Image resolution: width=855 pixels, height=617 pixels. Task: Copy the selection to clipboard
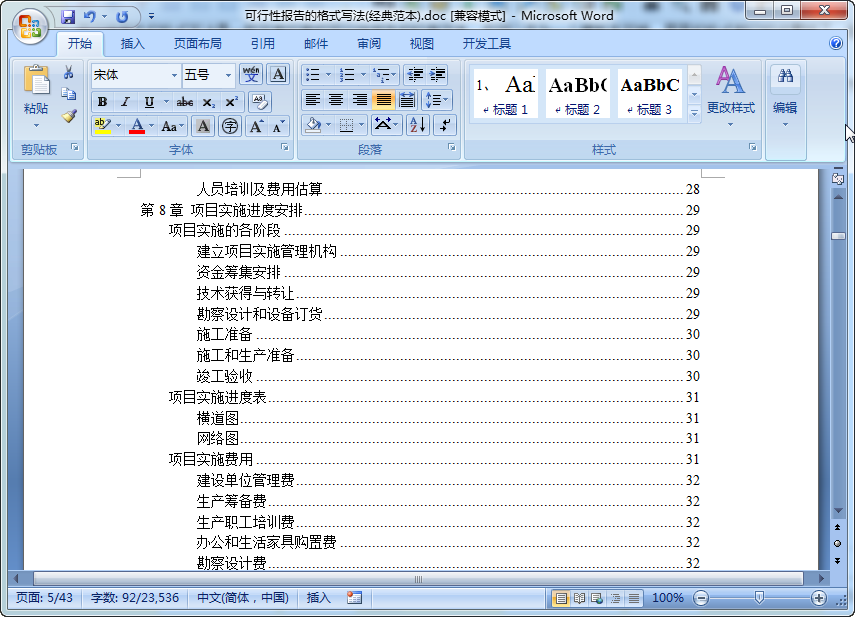pos(68,94)
